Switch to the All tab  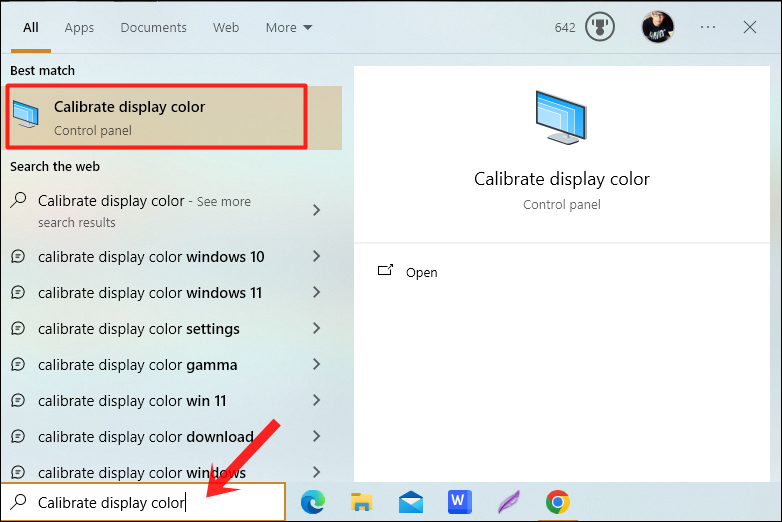30,27
